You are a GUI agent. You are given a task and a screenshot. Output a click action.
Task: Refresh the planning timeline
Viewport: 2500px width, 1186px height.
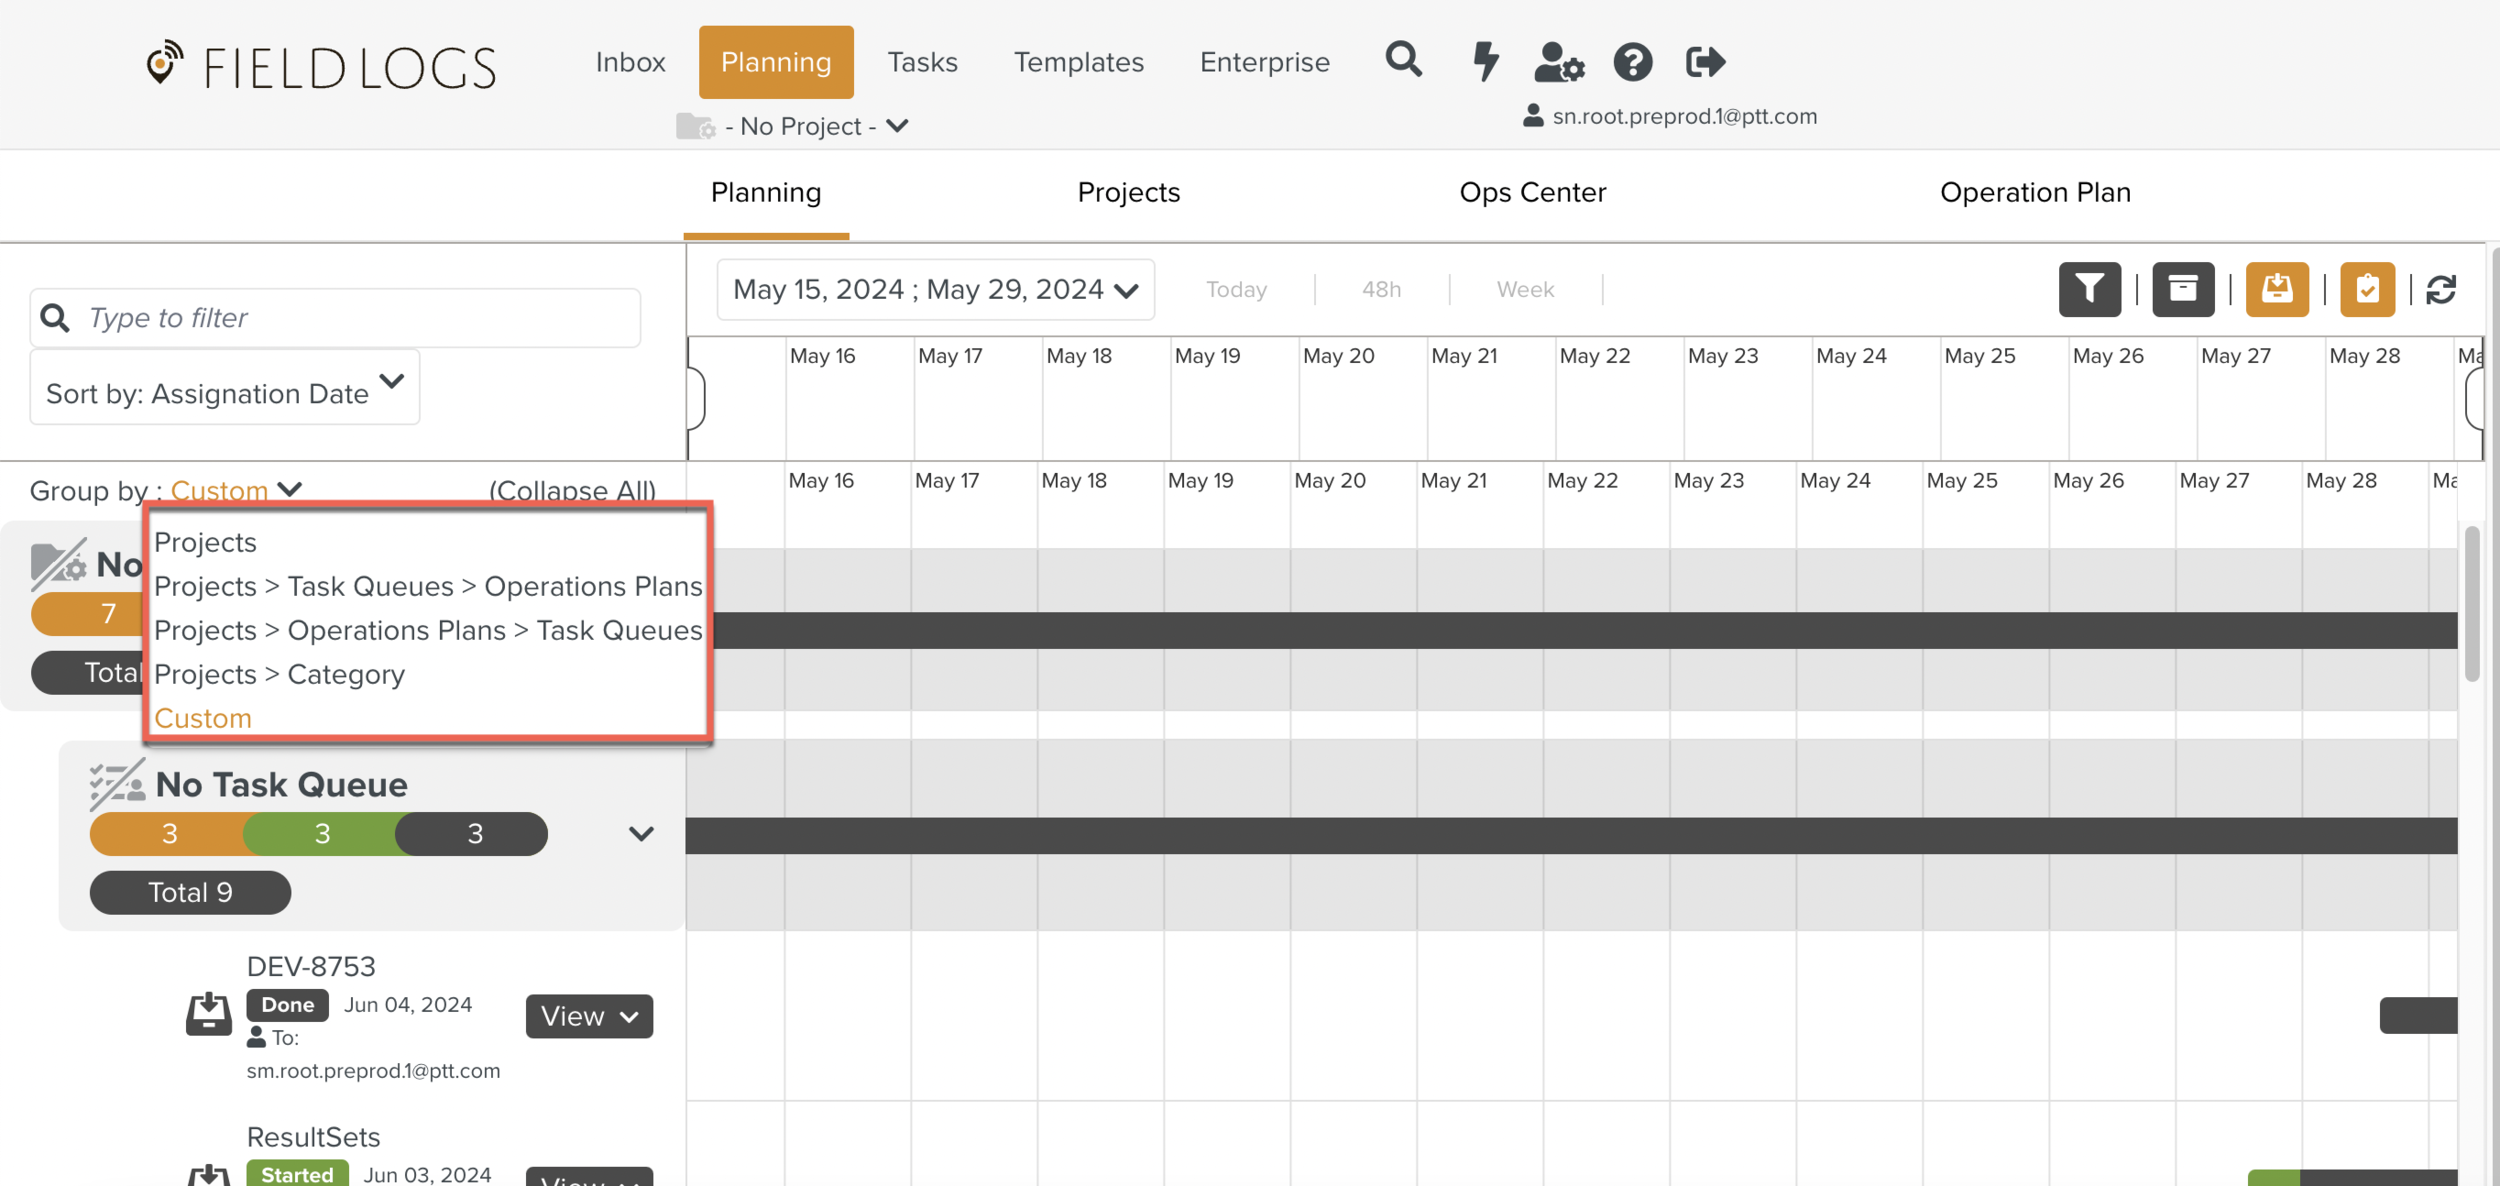coord(2441,289)
